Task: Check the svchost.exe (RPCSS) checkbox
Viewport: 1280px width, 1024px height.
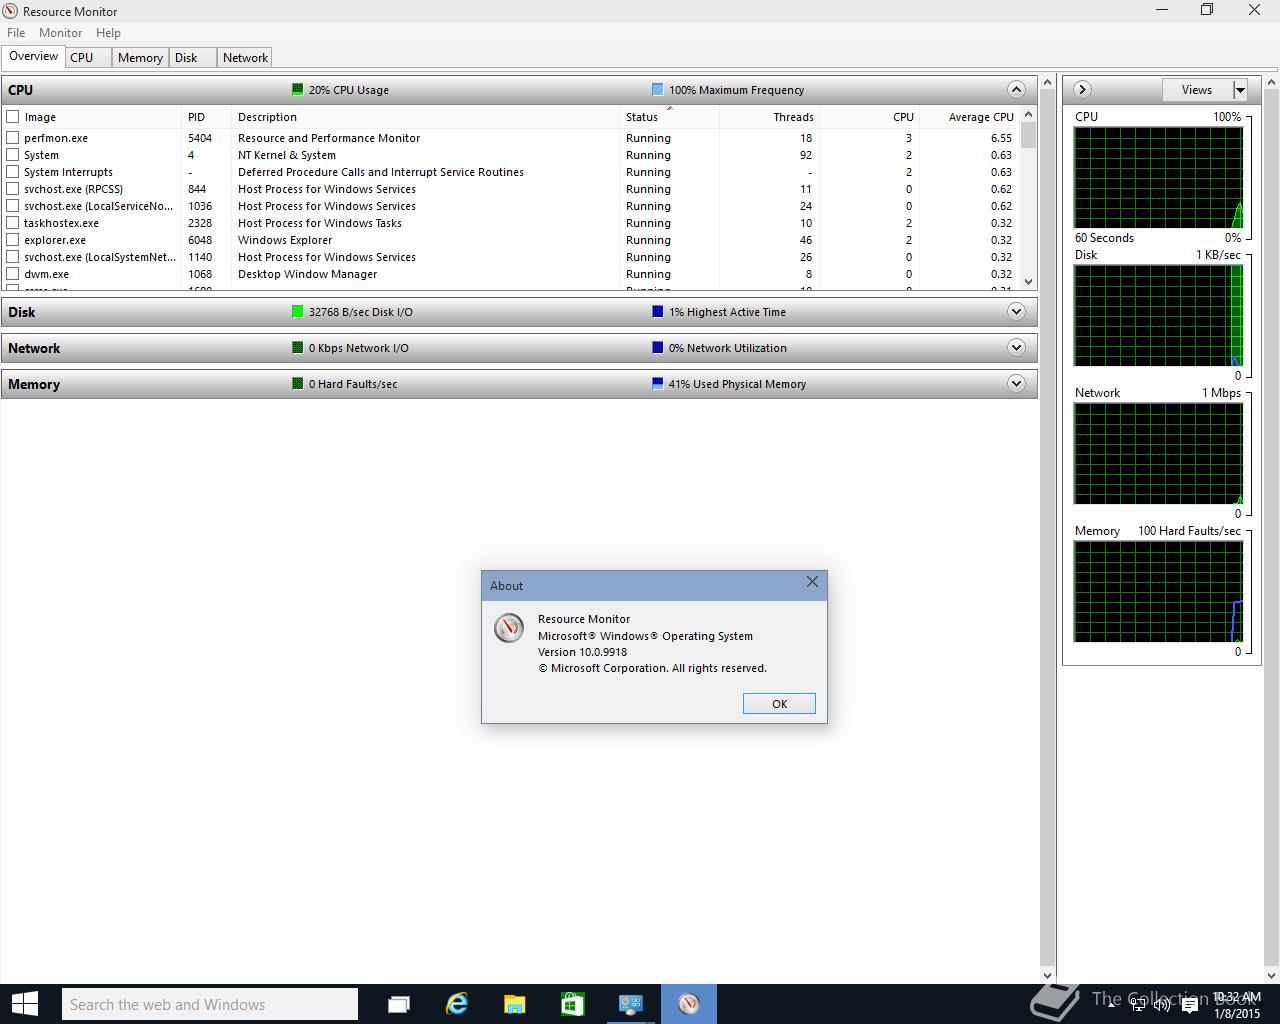Action: 13,189
